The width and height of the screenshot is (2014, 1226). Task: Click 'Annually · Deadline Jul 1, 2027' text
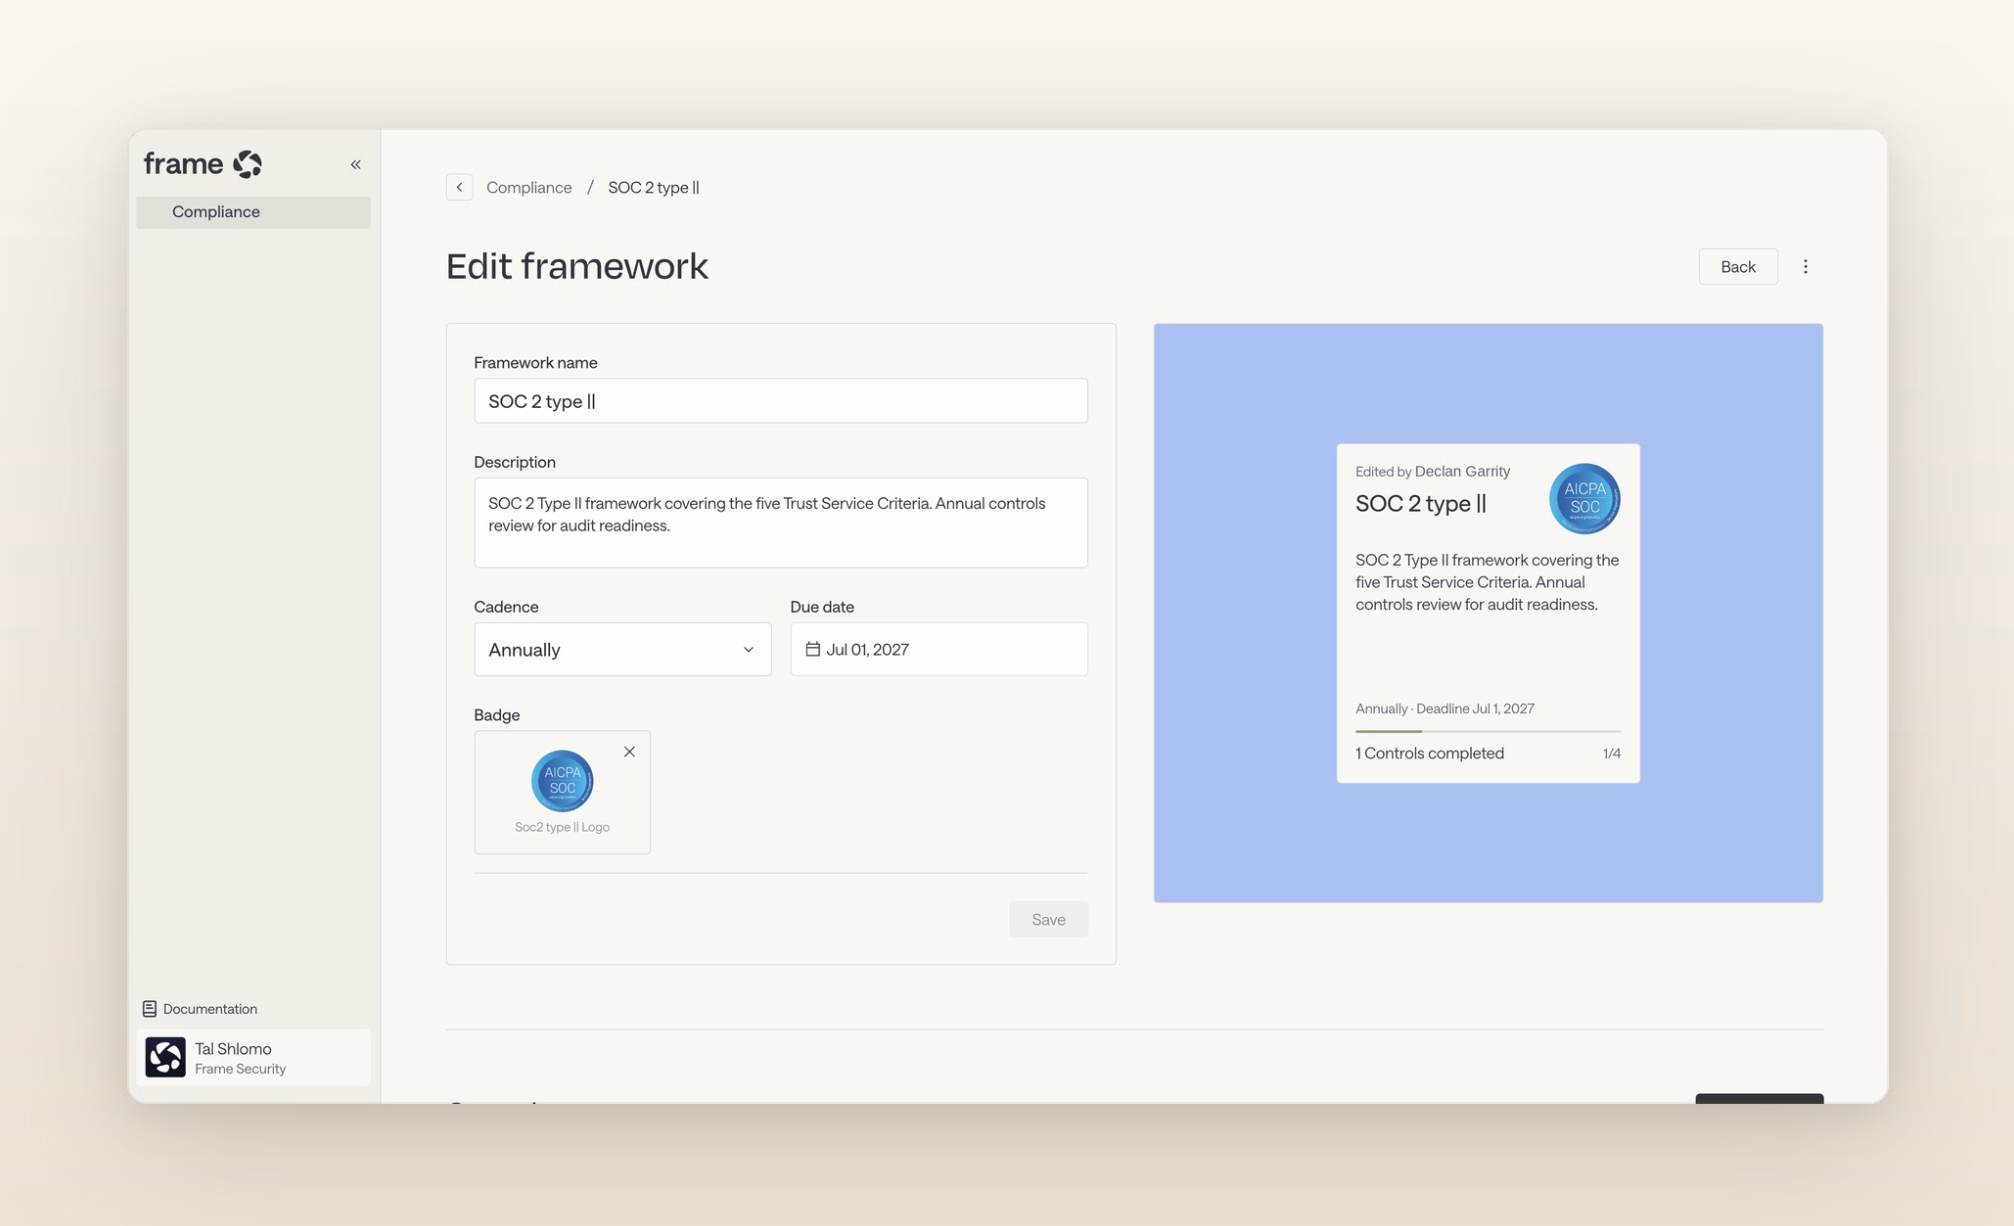point(1444,708)
